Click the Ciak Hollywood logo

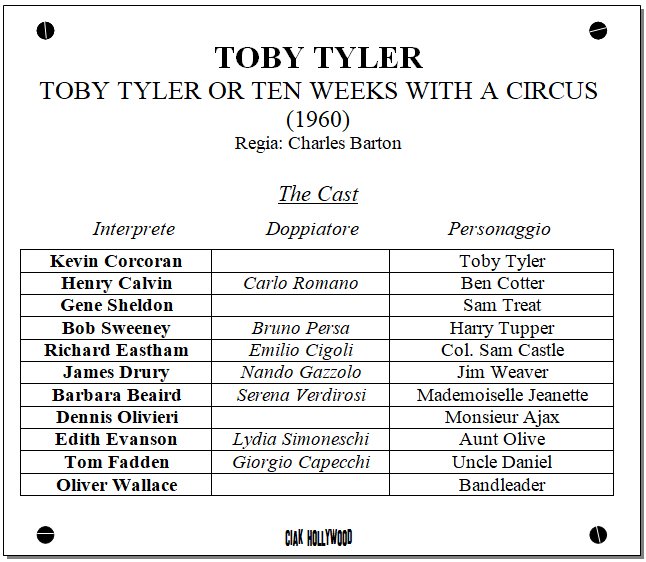(x=318, y=538)
